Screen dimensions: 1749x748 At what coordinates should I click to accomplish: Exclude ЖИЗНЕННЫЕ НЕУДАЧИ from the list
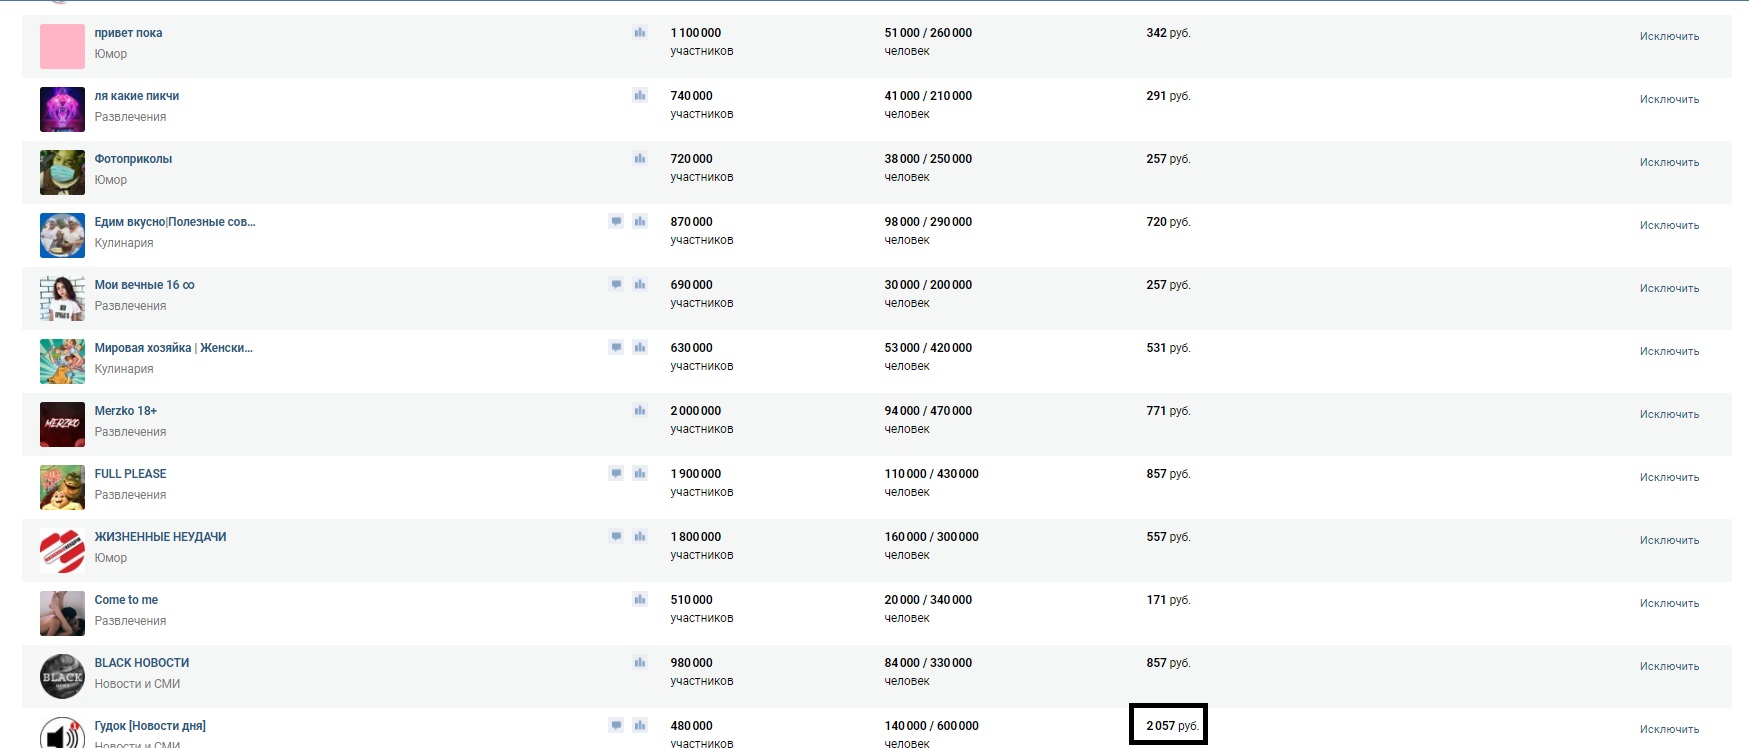coord(1669,540)
